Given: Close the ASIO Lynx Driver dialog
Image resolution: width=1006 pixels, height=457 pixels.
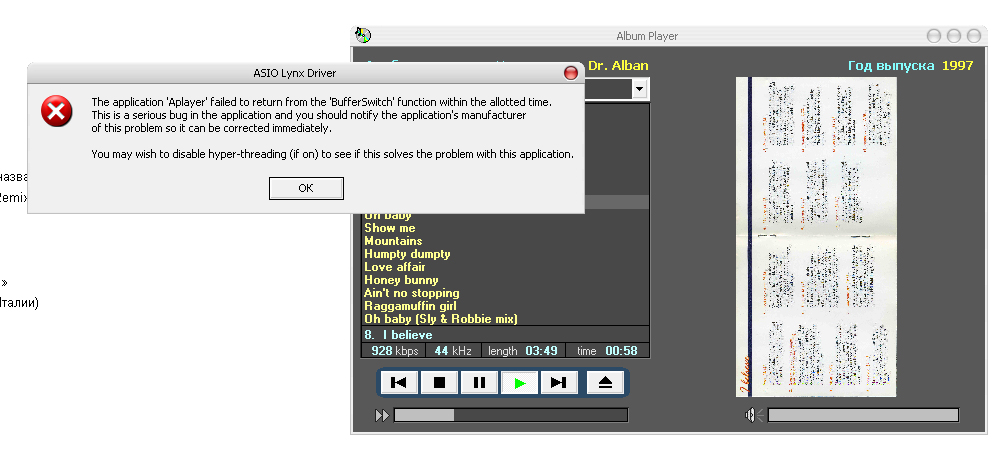Looking at the screenshot, I should coord(570,73).
